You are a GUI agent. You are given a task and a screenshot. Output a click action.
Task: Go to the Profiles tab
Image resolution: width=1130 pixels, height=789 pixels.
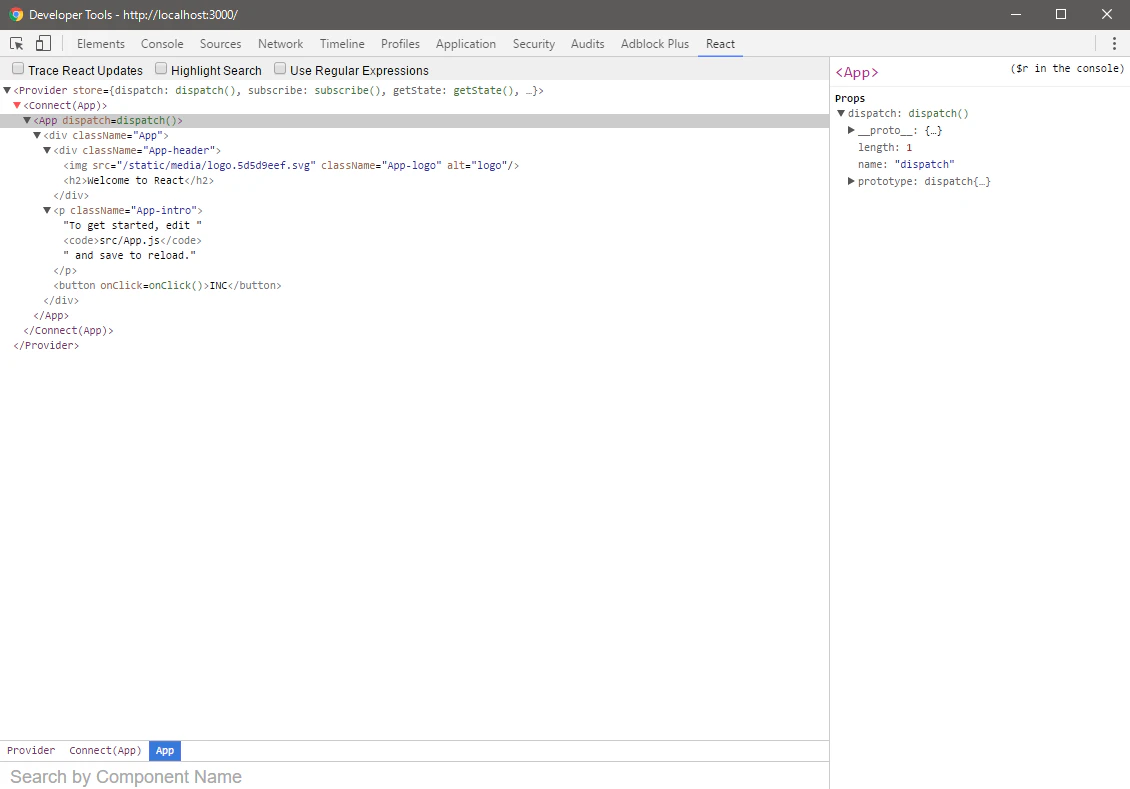(x=401, y=44)
